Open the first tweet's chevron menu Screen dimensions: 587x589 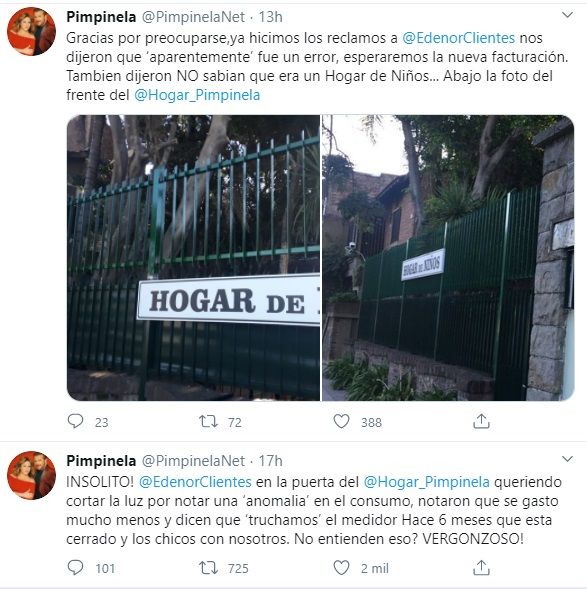[567, 15]
